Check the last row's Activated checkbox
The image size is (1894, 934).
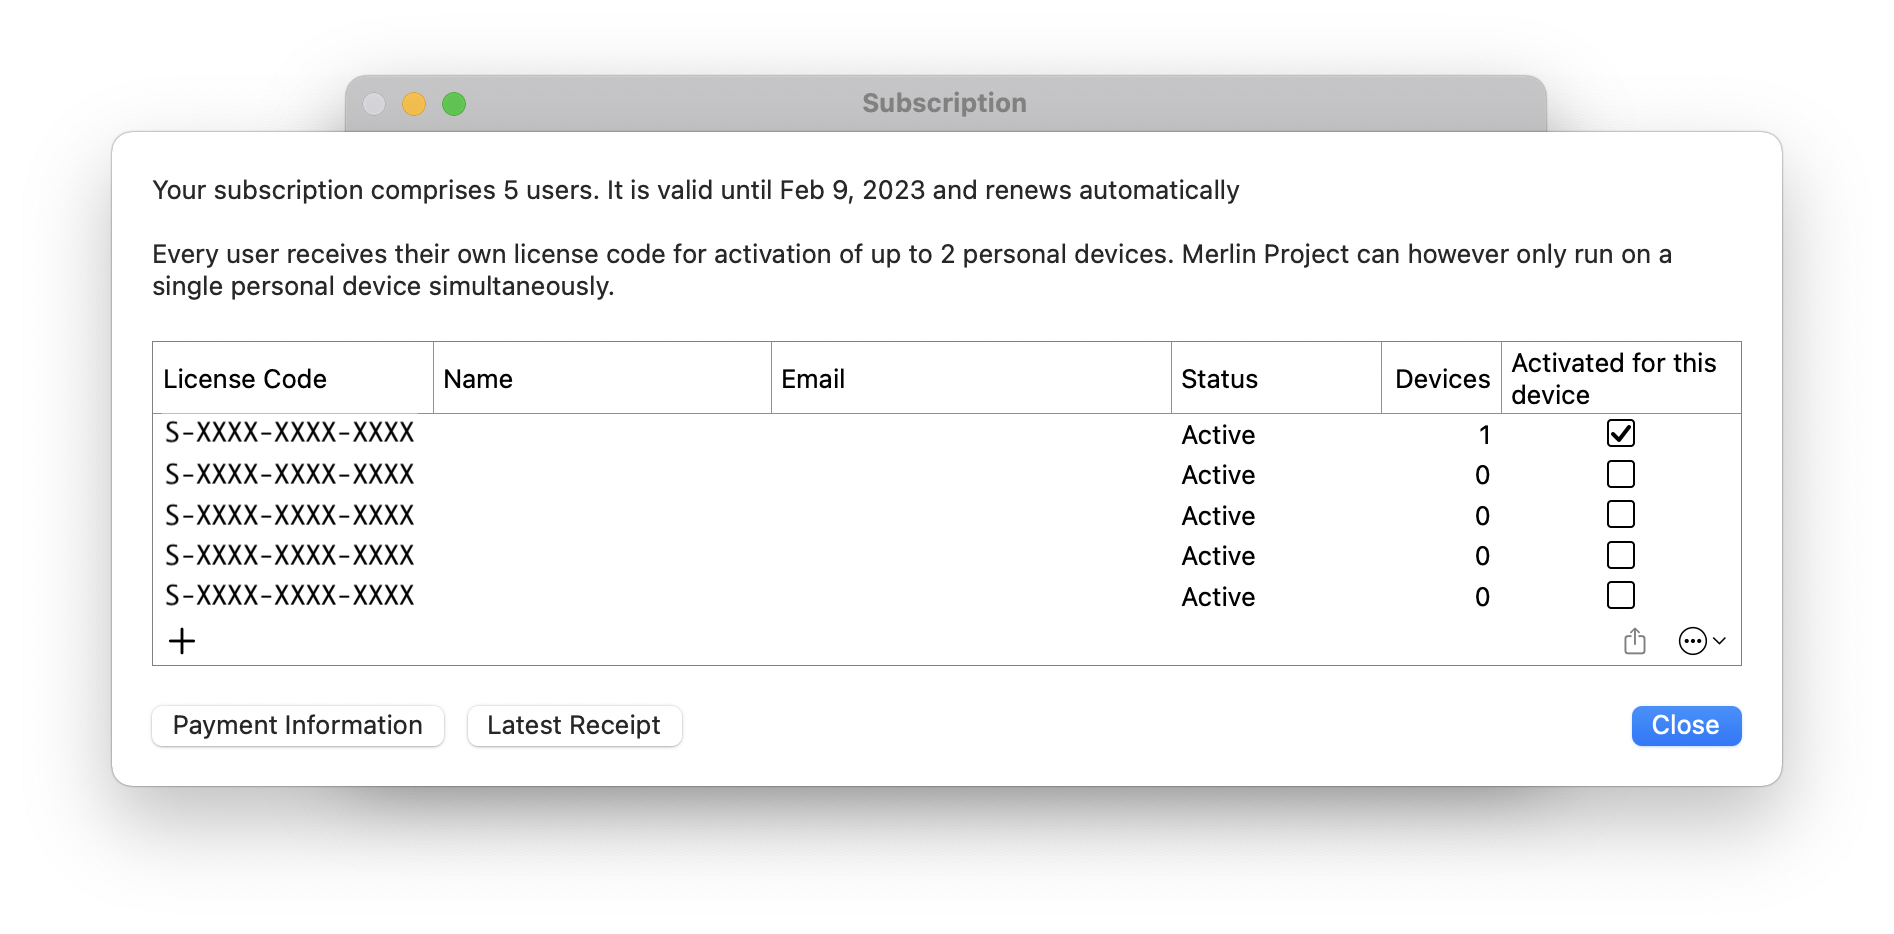tap(1620, 594)
